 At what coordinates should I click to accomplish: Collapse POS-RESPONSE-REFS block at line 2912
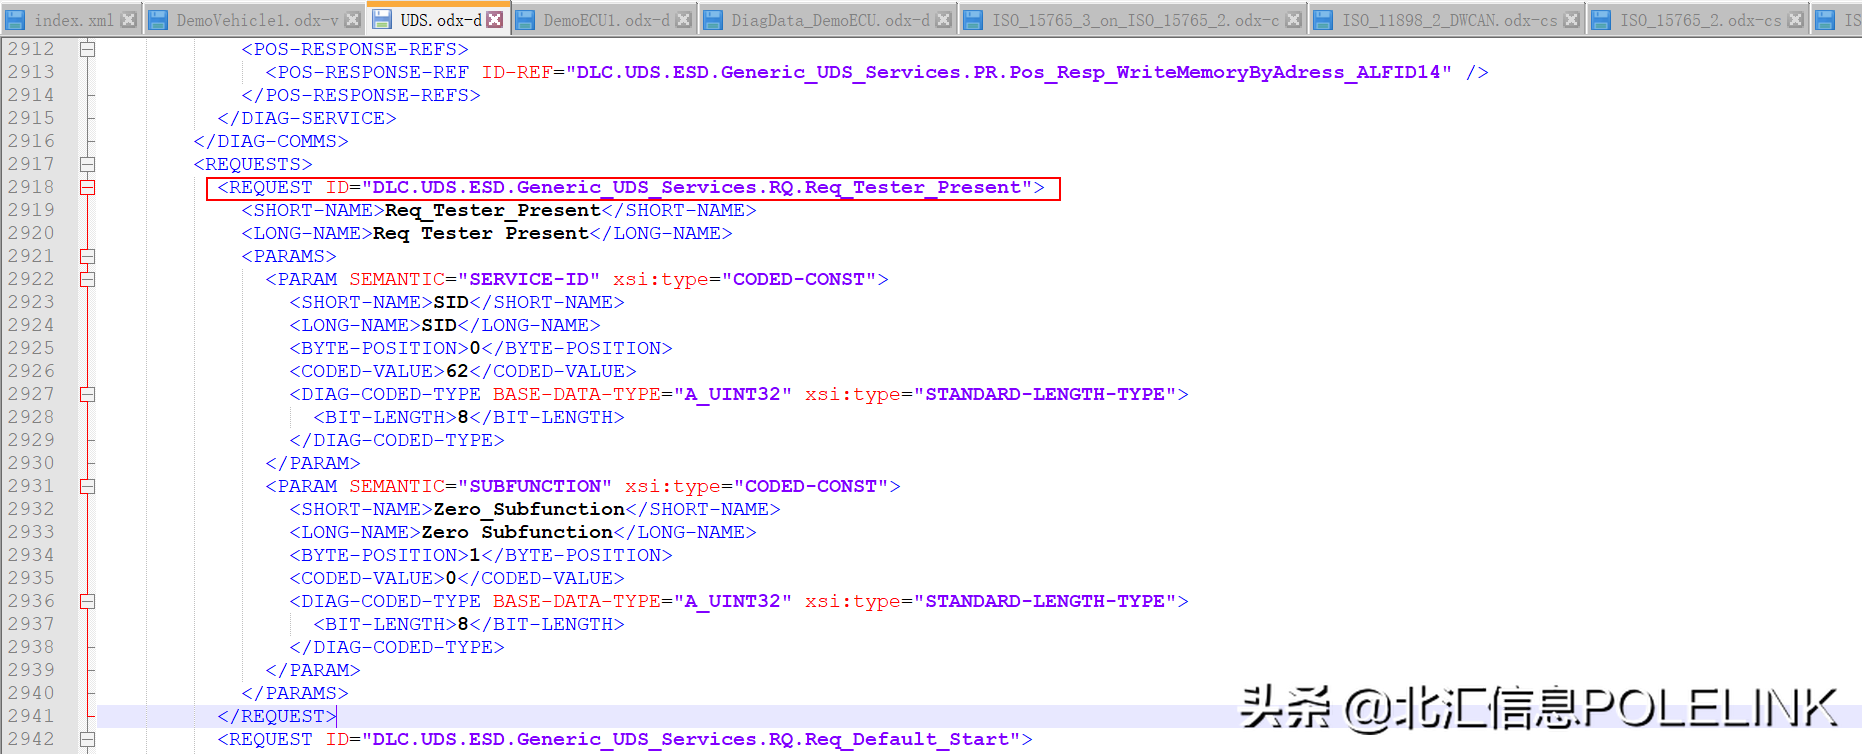[88, 49]
